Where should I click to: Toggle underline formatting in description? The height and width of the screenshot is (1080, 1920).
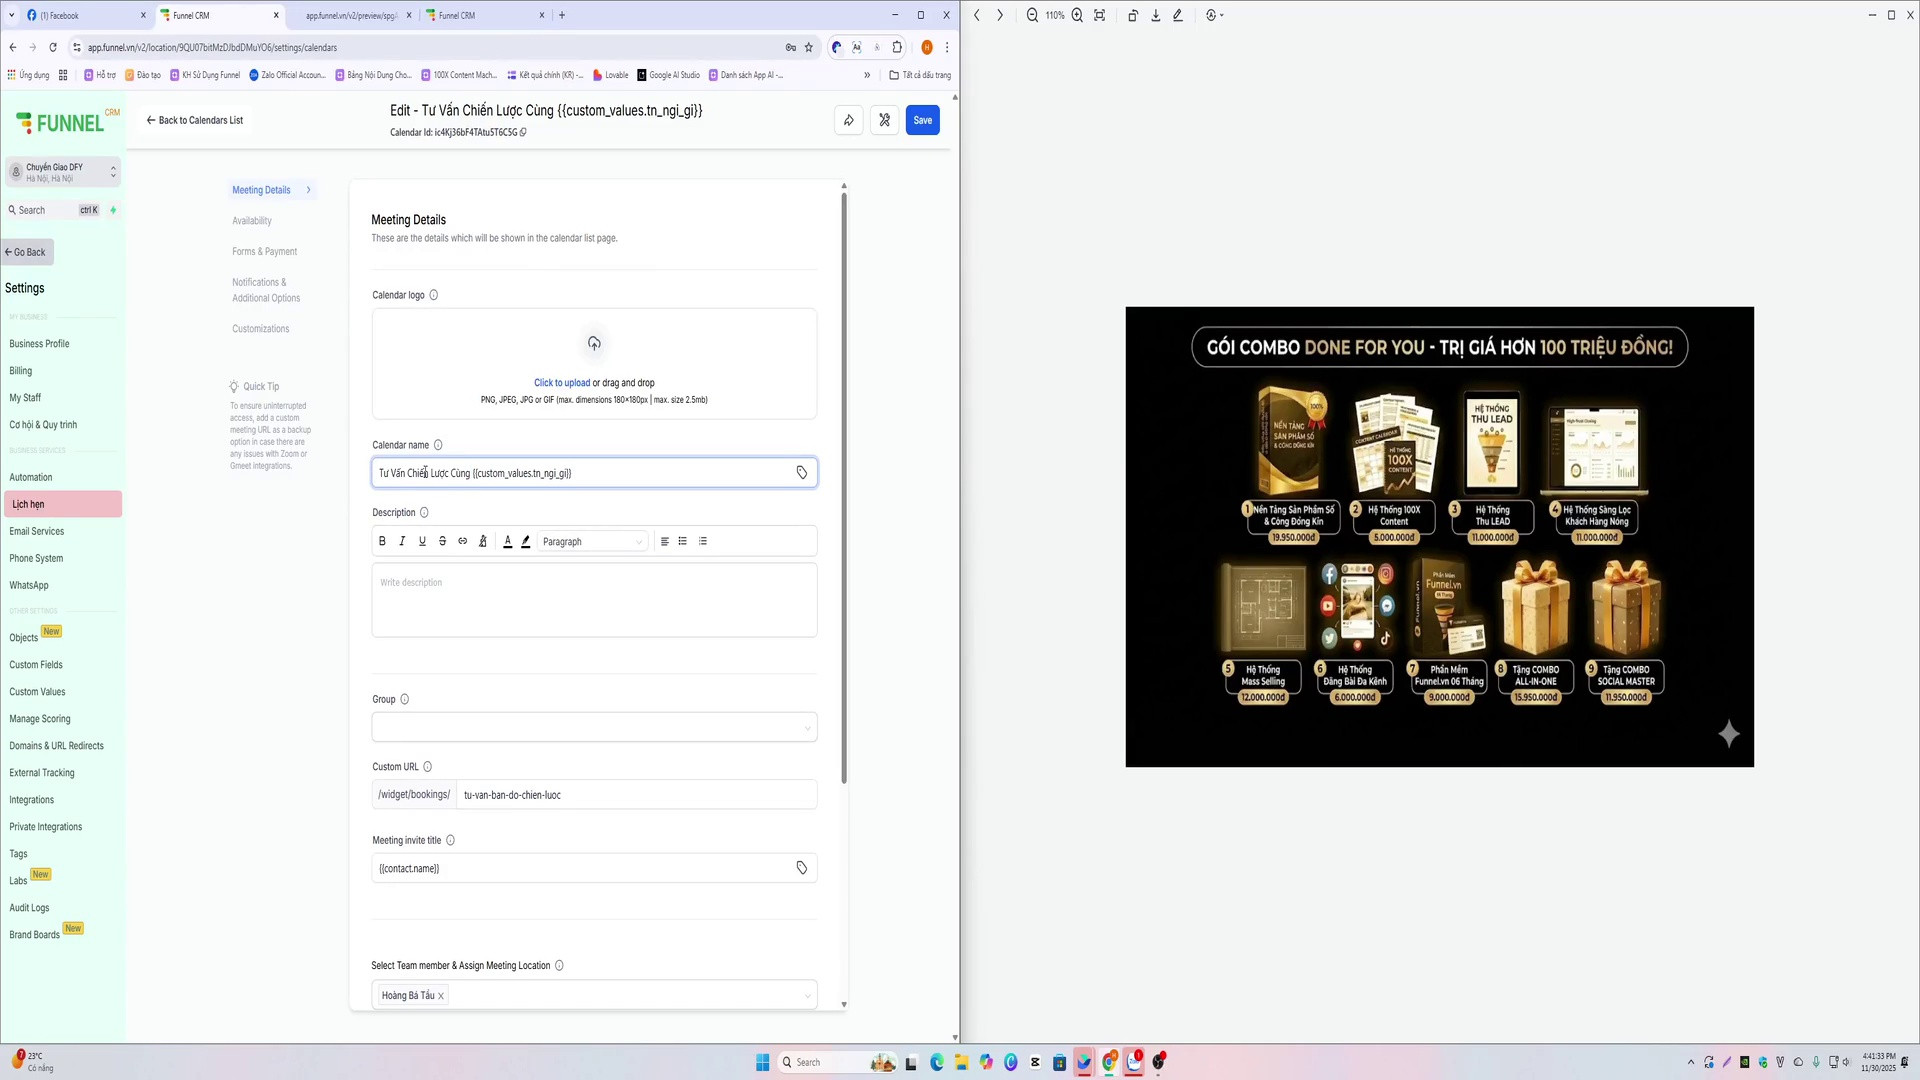(422, 541)
